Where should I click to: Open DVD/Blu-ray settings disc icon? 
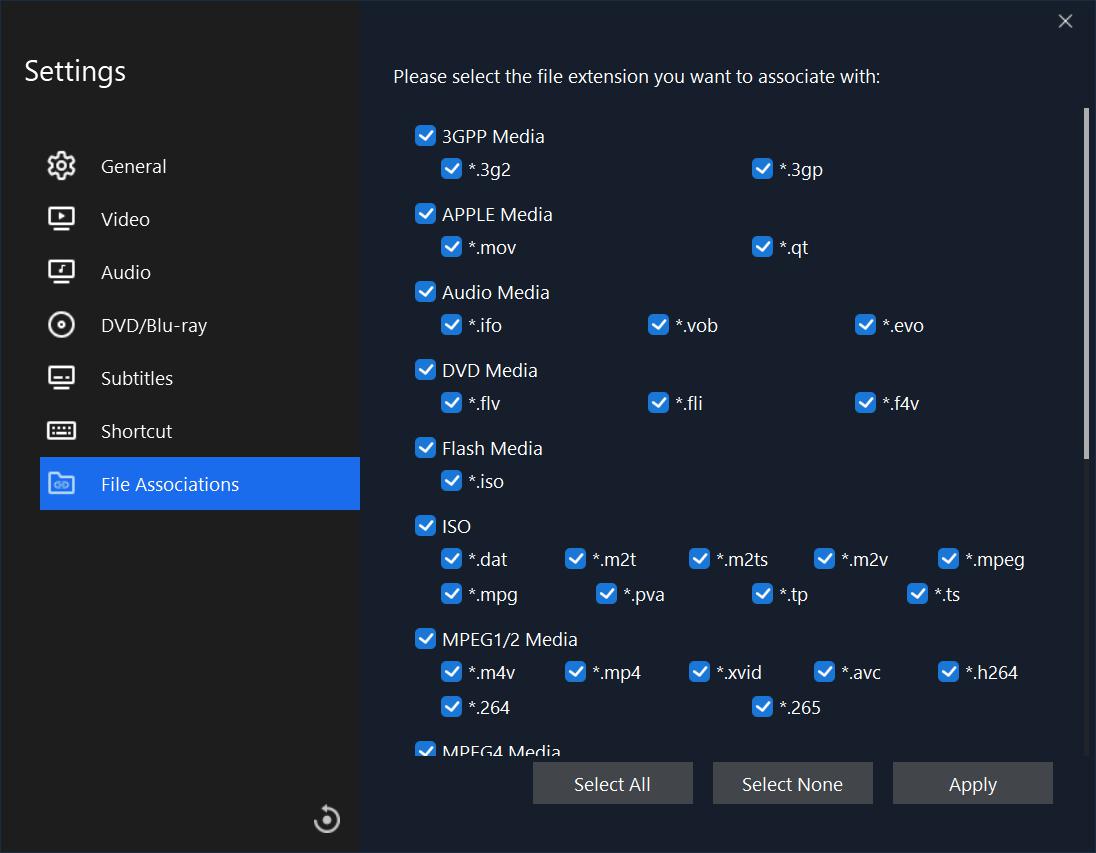(61, 325)
